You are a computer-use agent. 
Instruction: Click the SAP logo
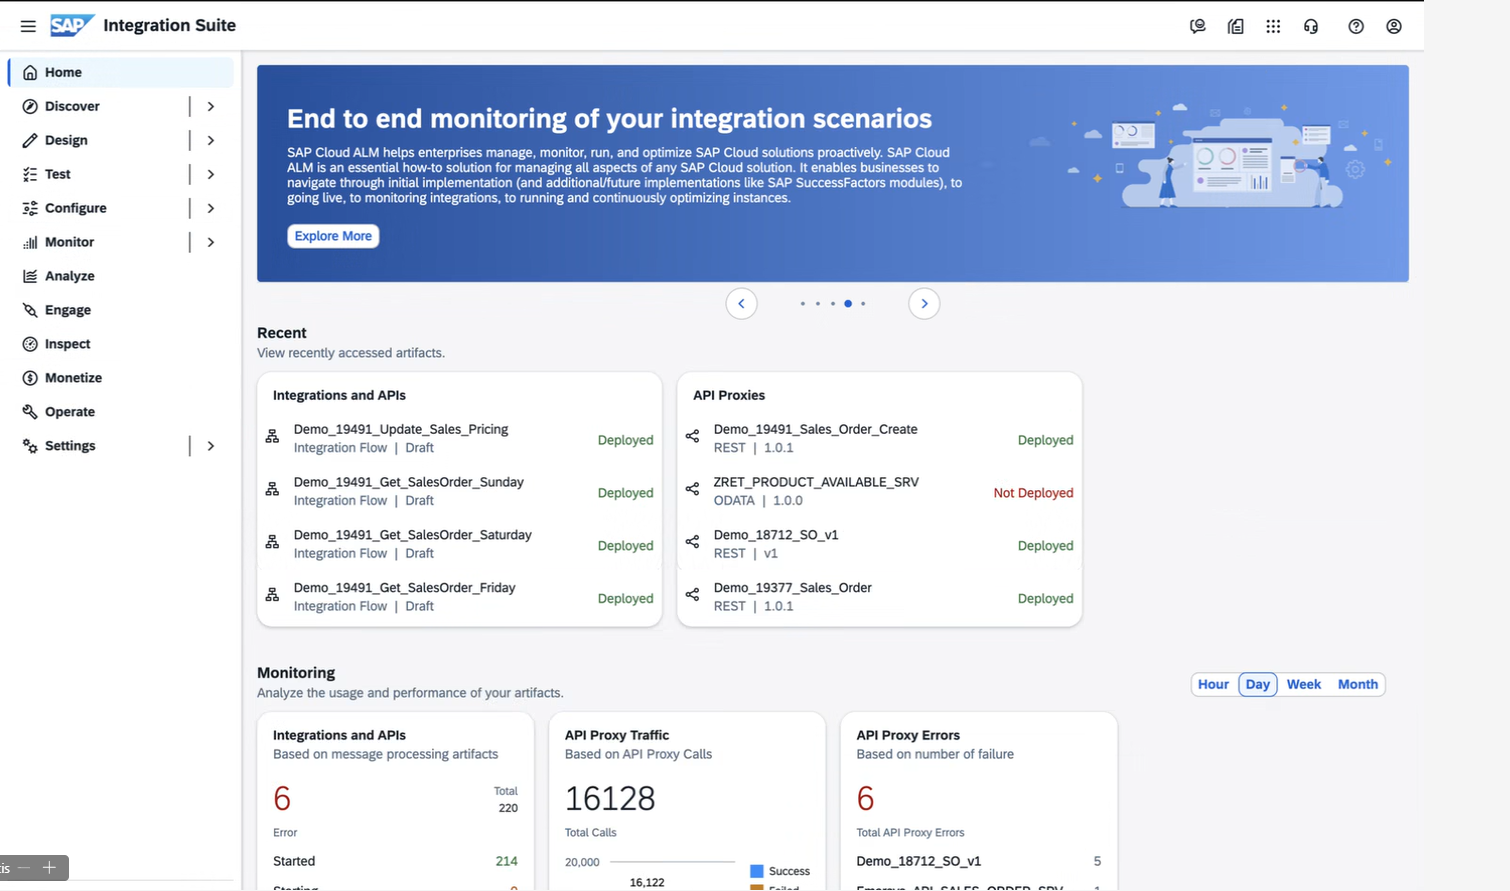pos(72,25)
